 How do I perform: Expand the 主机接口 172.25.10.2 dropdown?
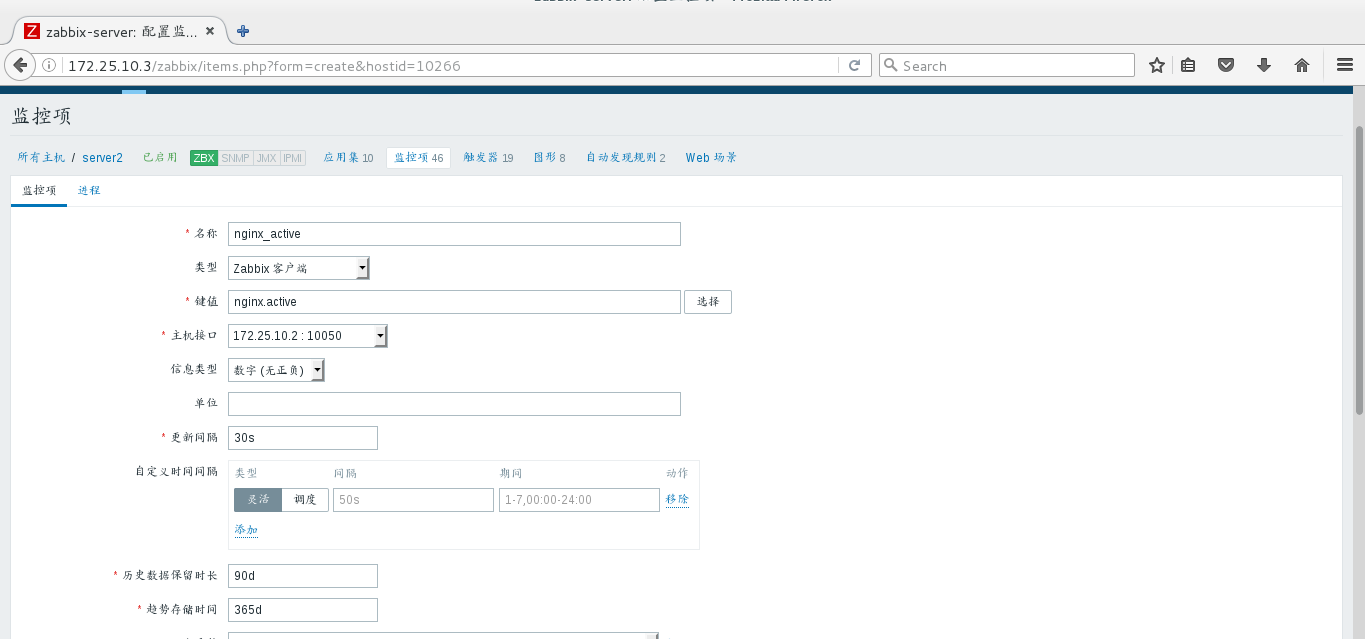pyautogui.click(x=308, y=336)
